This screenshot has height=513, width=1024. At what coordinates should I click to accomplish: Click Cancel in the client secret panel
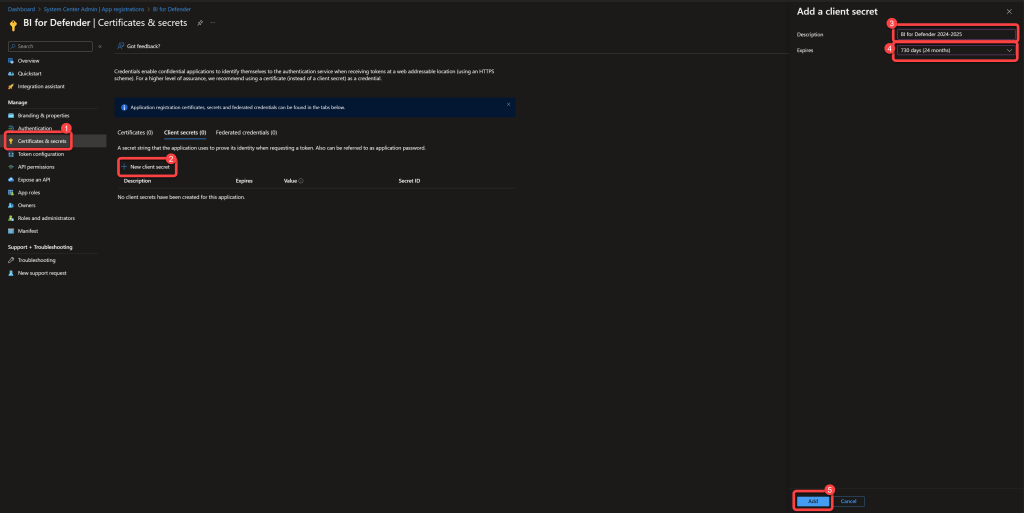849,501
